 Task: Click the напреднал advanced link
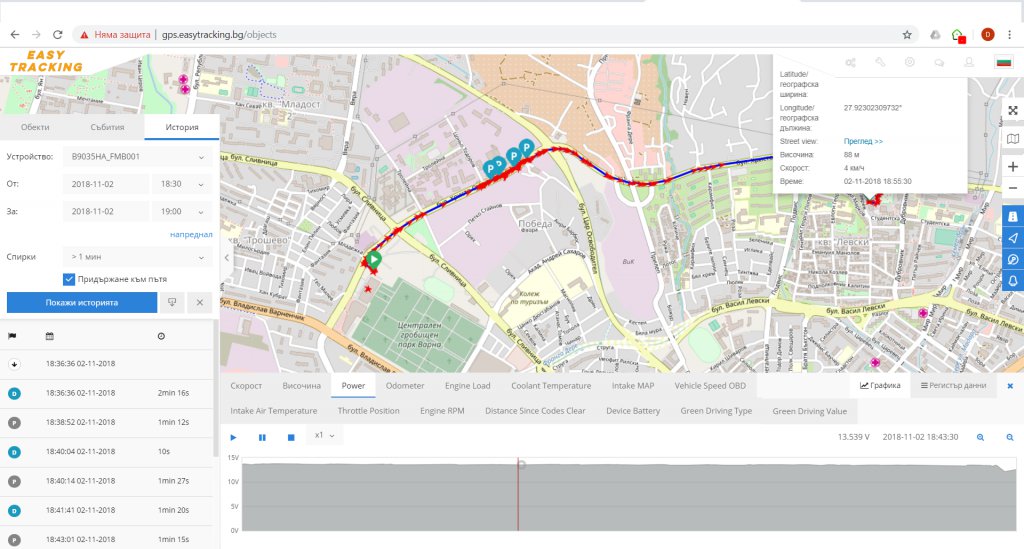click(x=191, y=234)
